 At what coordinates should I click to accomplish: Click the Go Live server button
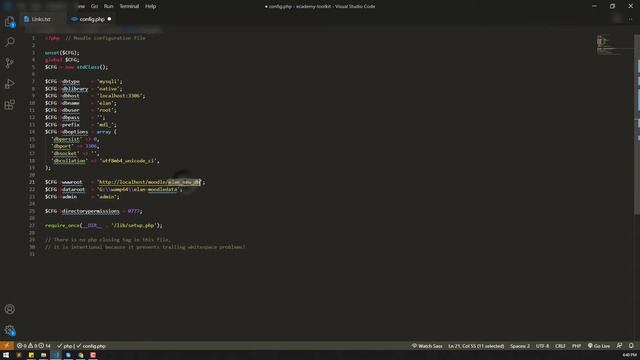click(599, 346)
